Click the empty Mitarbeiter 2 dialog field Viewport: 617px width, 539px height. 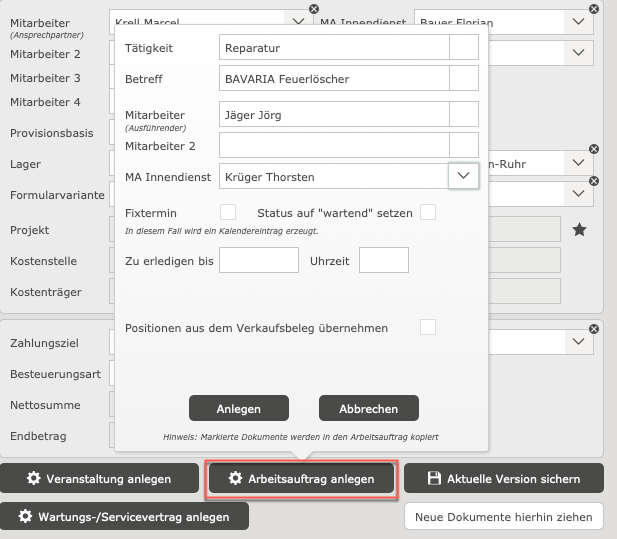coord(334,145)
